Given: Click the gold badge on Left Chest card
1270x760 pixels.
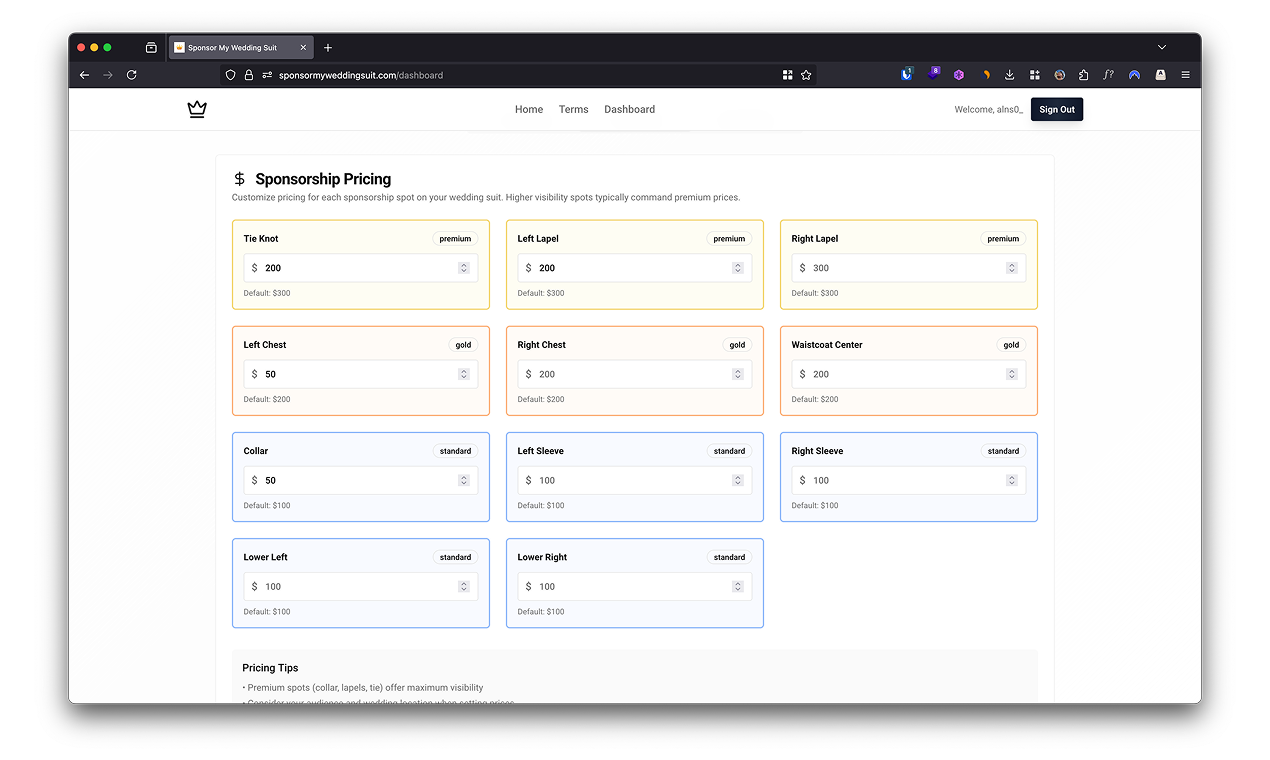Looking at the screenshot, I should tap(463, 345).
